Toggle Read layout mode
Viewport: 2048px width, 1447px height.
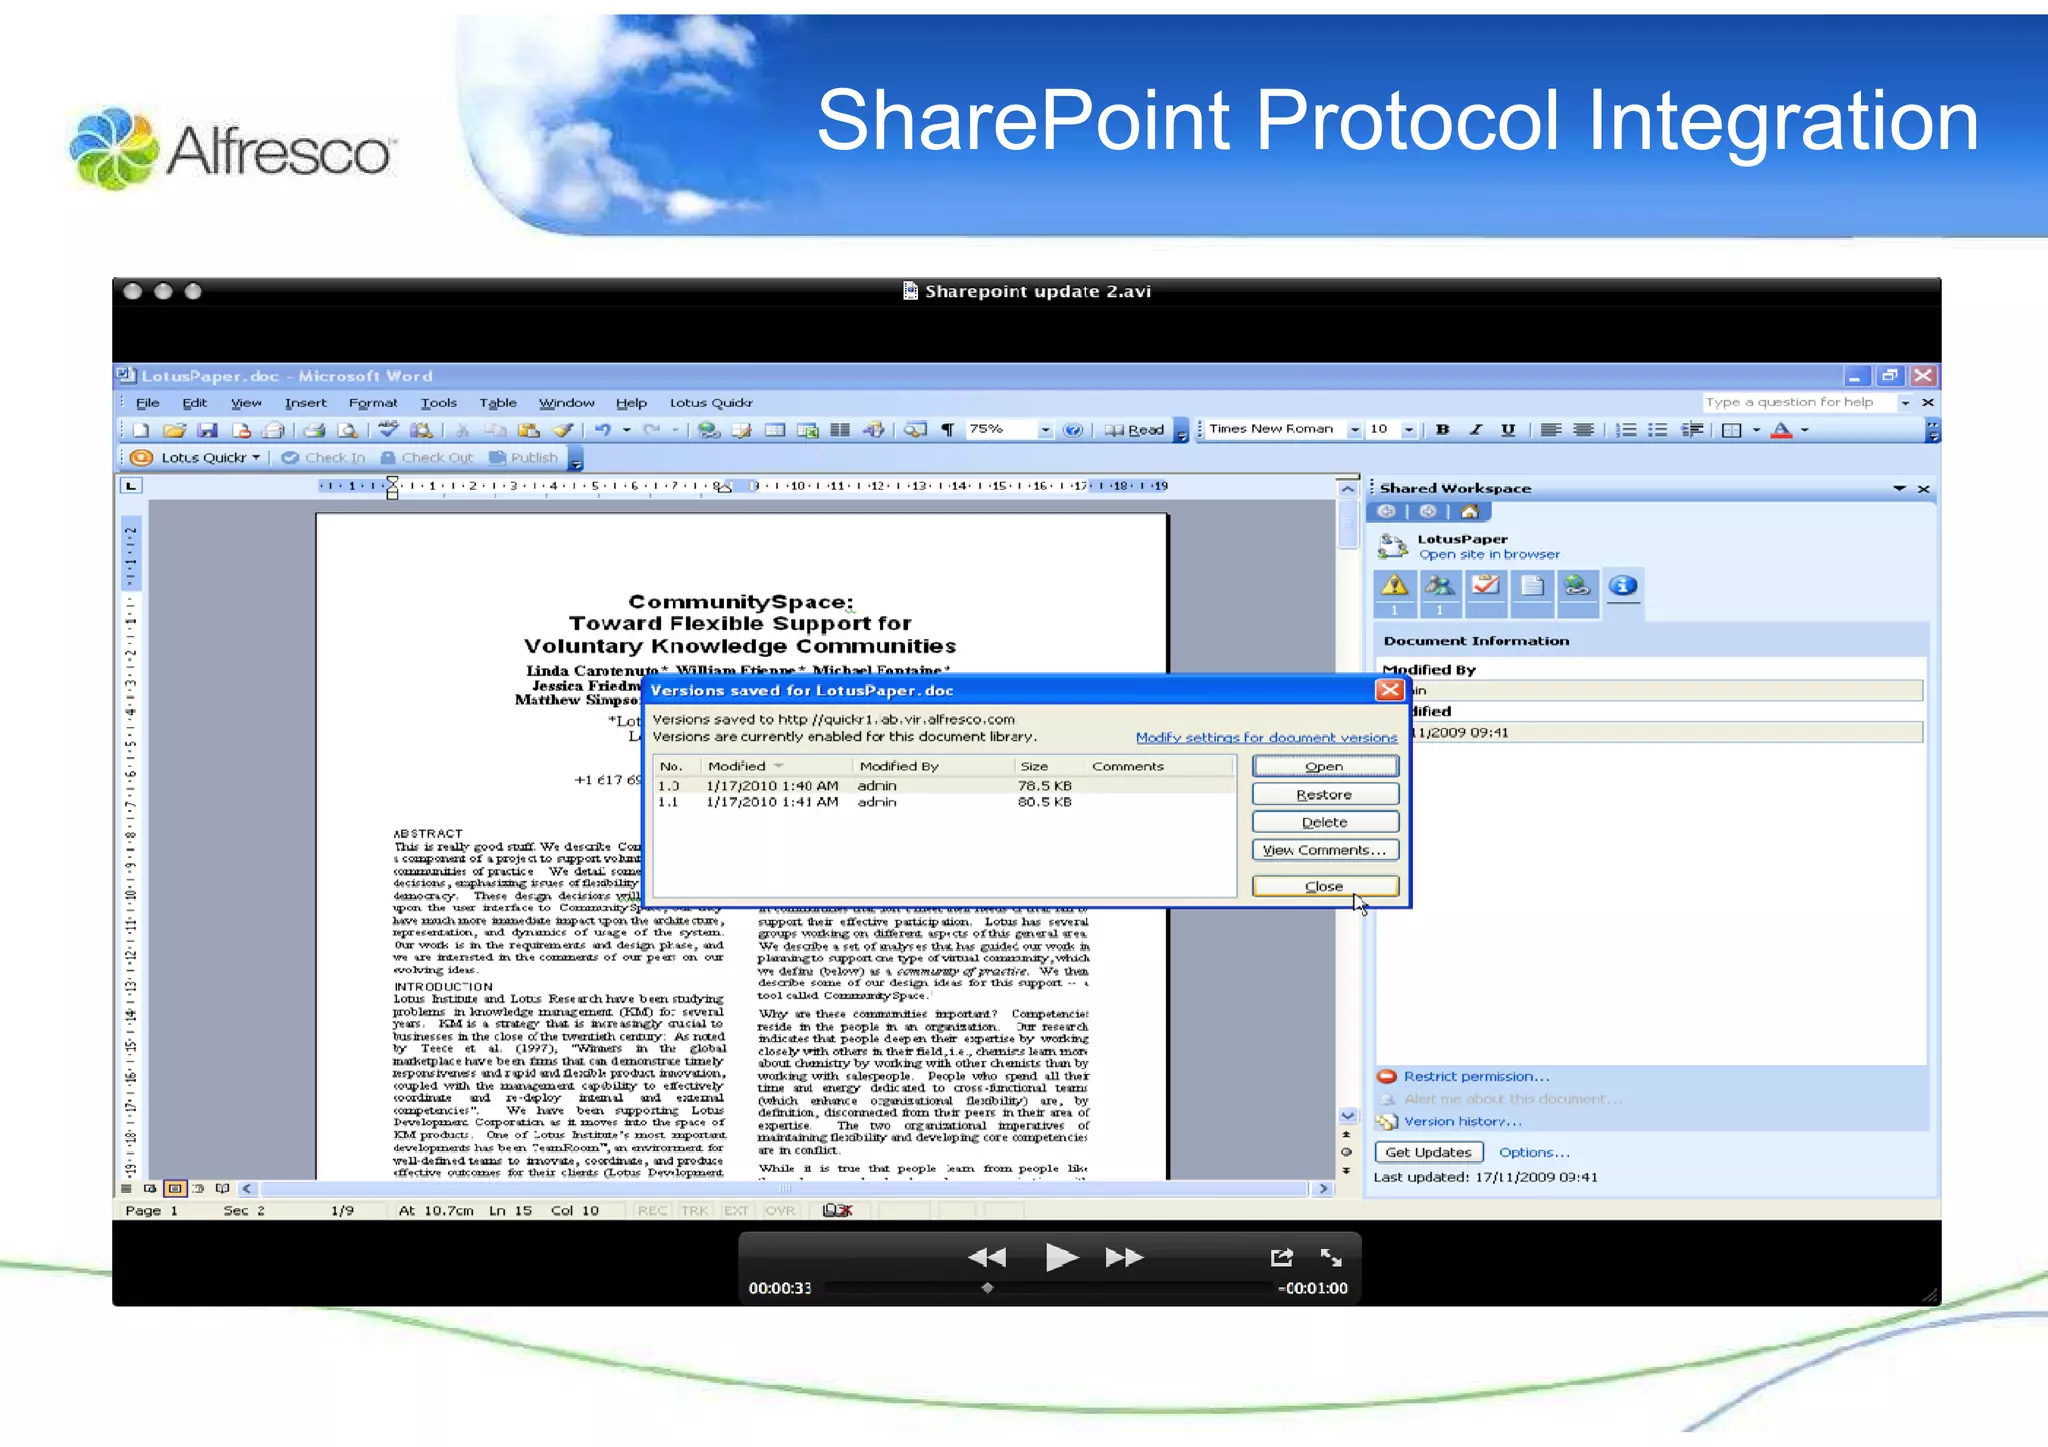coord(1135,430)
